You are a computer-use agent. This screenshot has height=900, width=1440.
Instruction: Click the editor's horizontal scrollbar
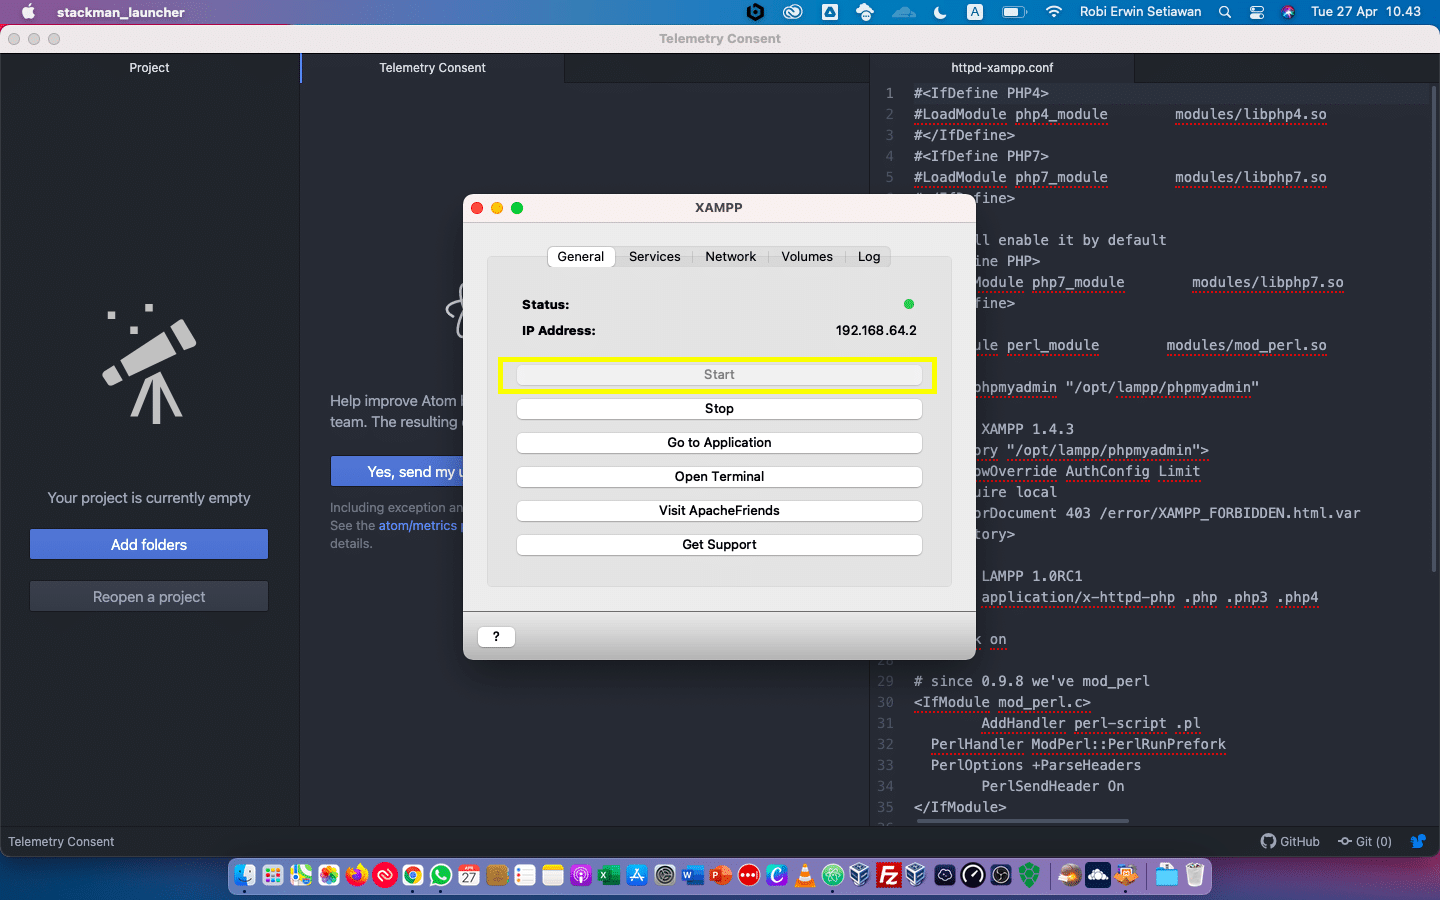click(1024, 821)
